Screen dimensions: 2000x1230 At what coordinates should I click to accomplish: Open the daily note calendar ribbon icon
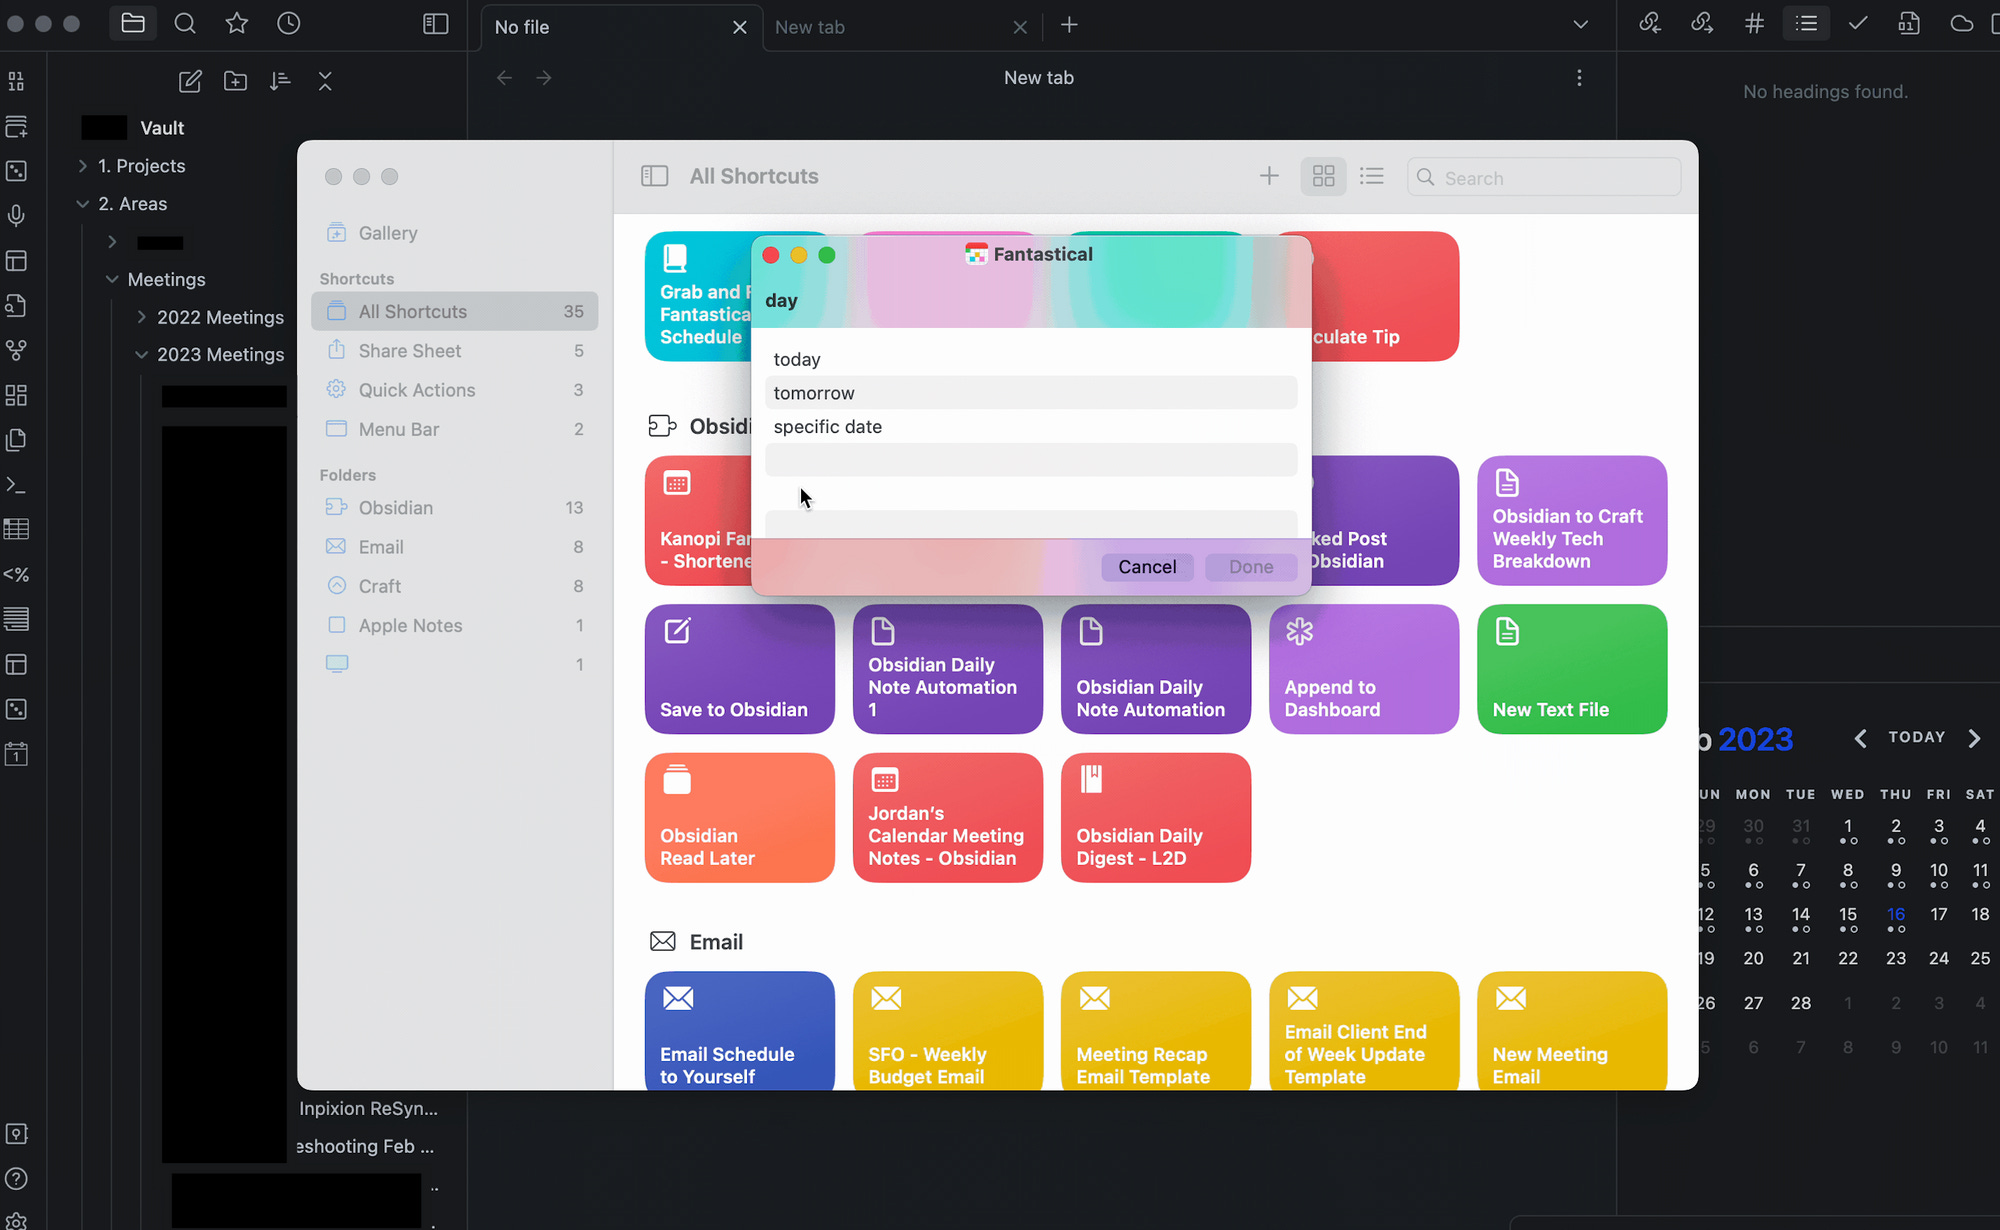point(16,754)
